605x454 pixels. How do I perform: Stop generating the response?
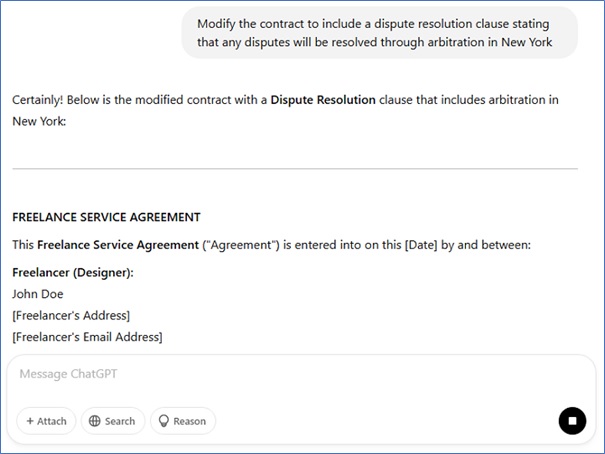(572, 421)
